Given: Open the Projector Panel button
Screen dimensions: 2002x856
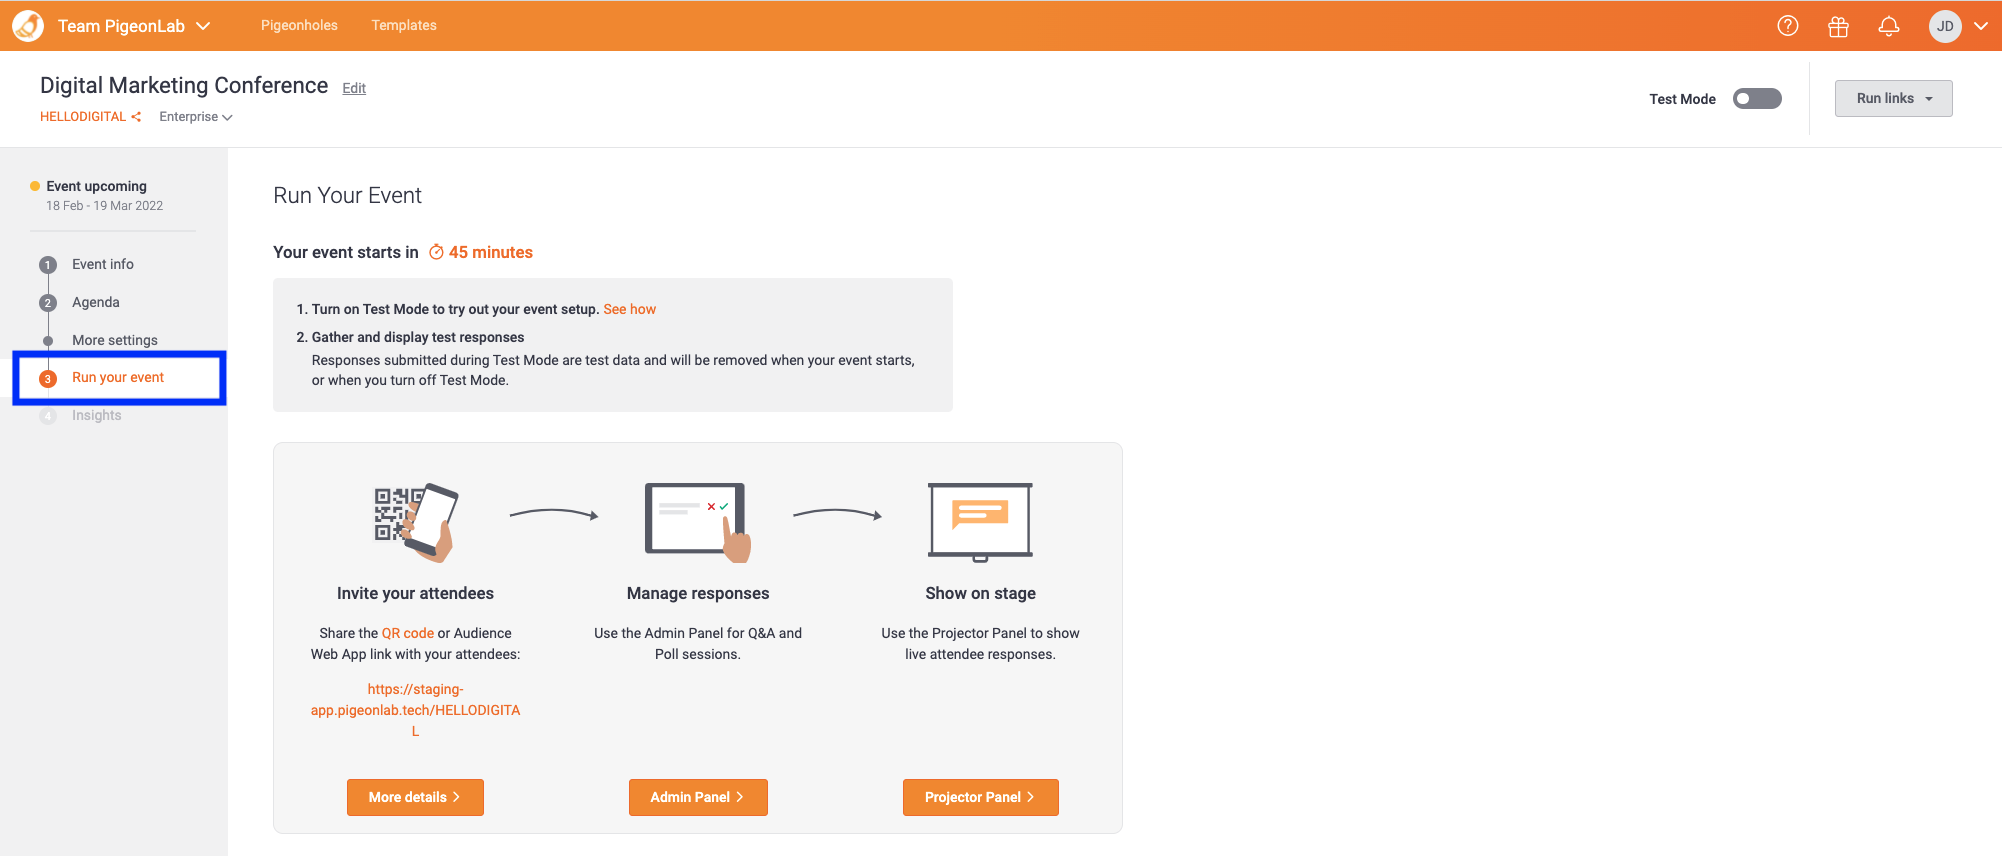Looking at the screenshot, I should (980, 797).
